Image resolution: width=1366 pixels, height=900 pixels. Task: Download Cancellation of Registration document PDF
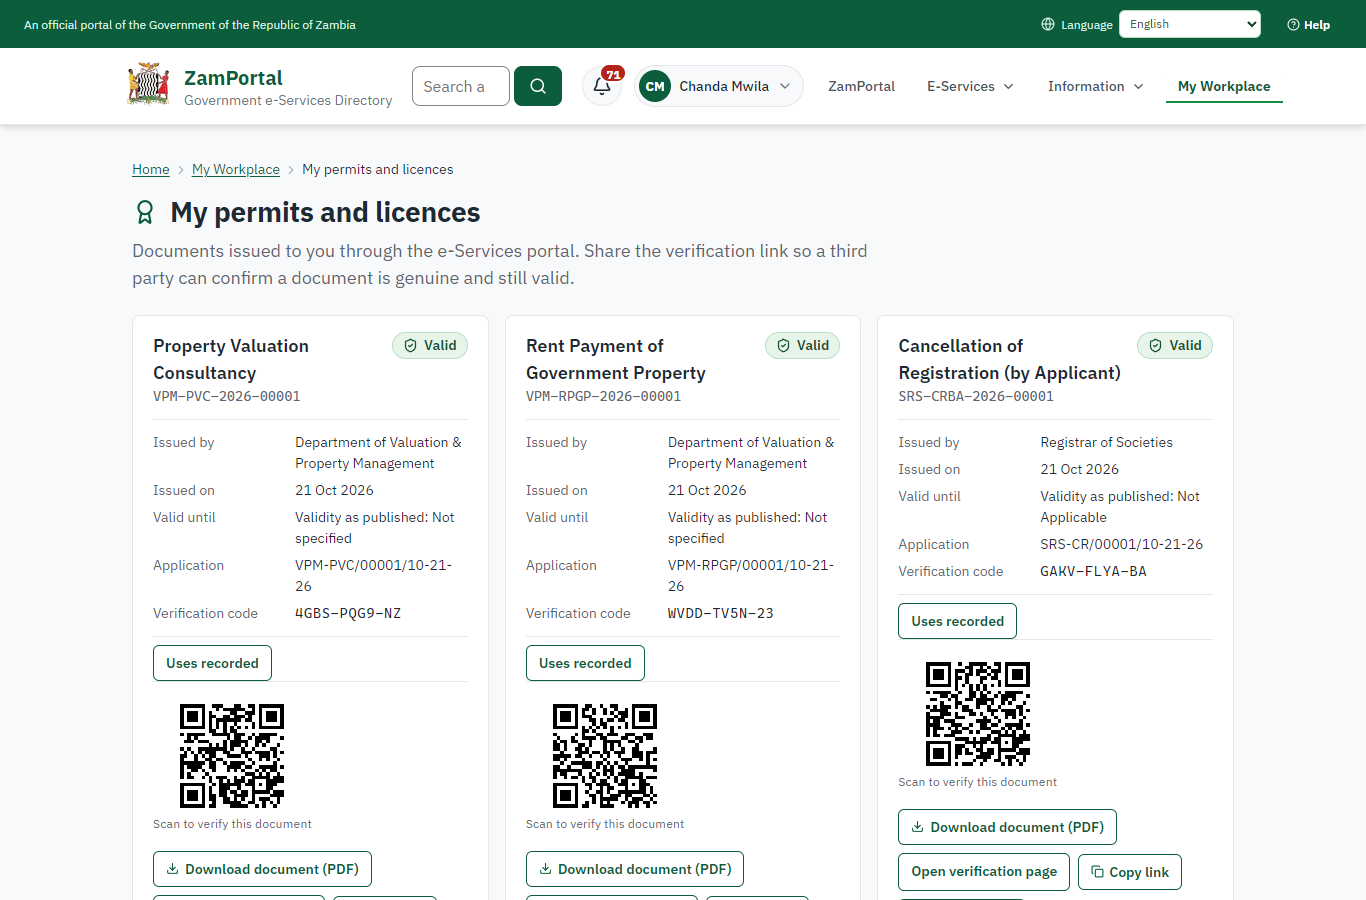point(1008,827)
